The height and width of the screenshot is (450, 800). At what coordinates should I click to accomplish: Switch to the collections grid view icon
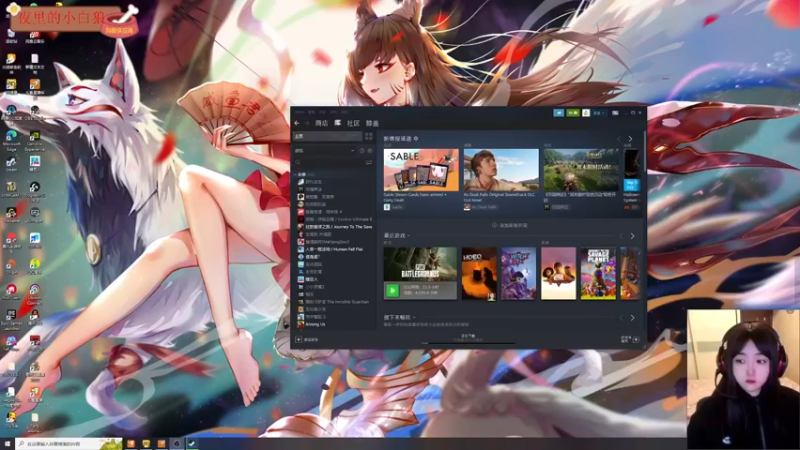coord(368,136)
